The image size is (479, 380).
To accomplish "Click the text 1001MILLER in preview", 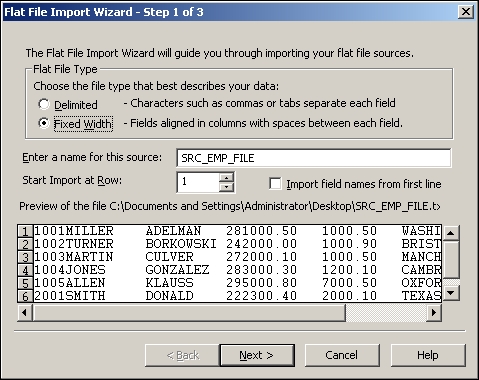I will click(x=74, y=231).
